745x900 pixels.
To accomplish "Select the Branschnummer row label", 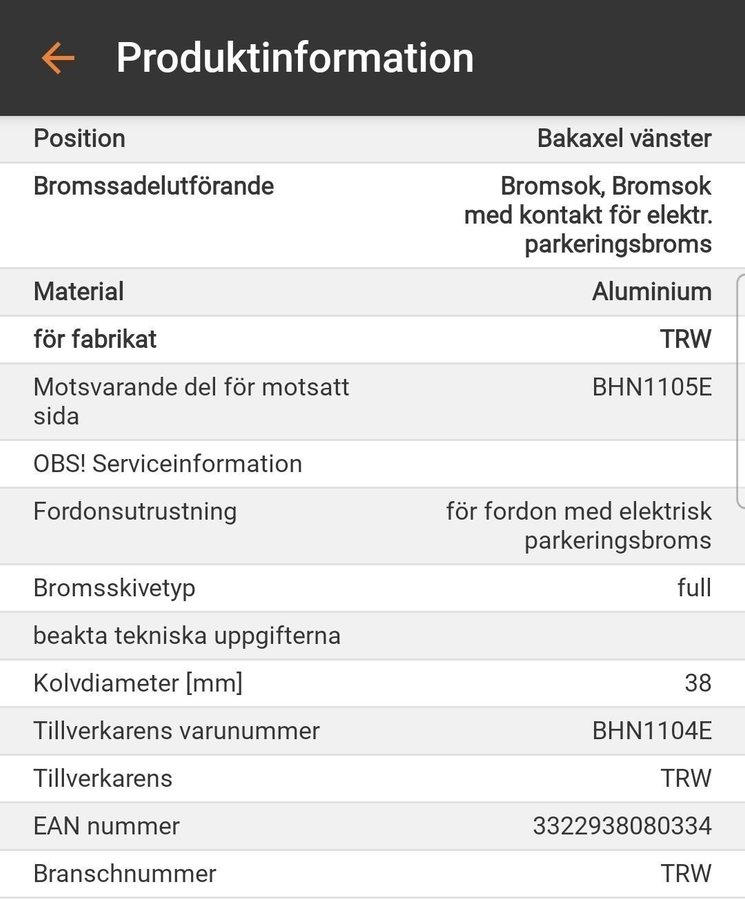I will click(x=125, y=874).
